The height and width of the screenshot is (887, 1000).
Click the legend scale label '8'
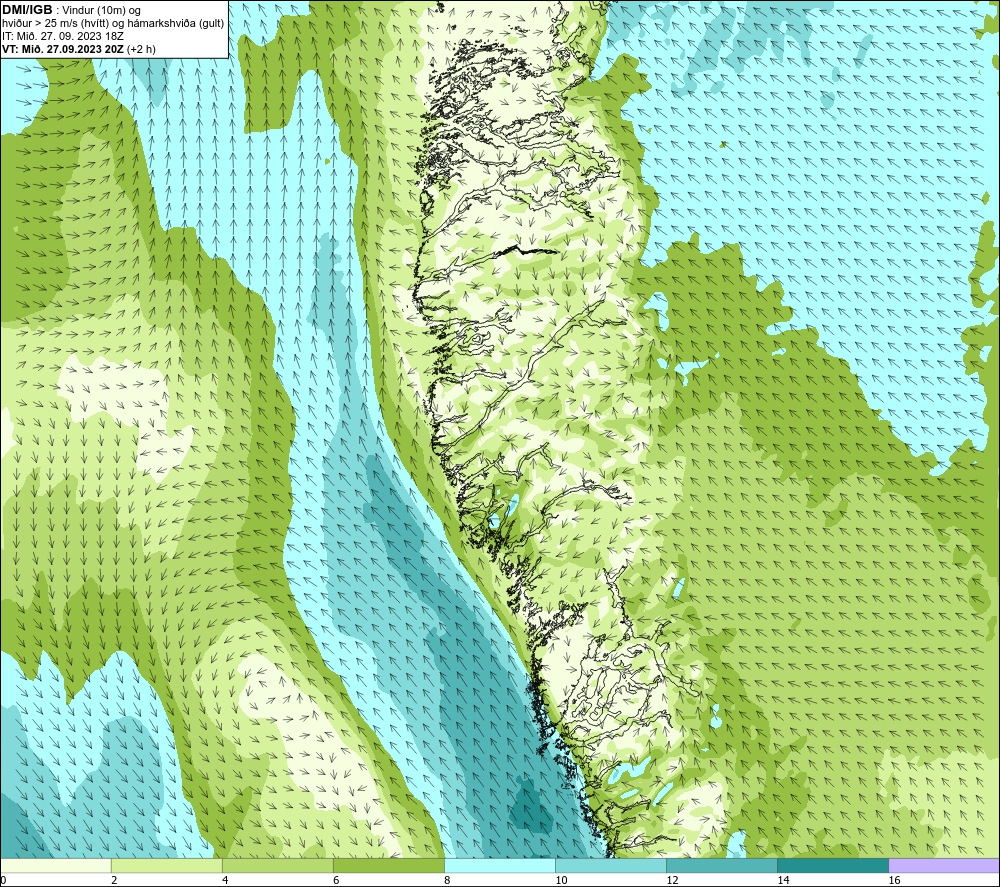coord(447,880)
